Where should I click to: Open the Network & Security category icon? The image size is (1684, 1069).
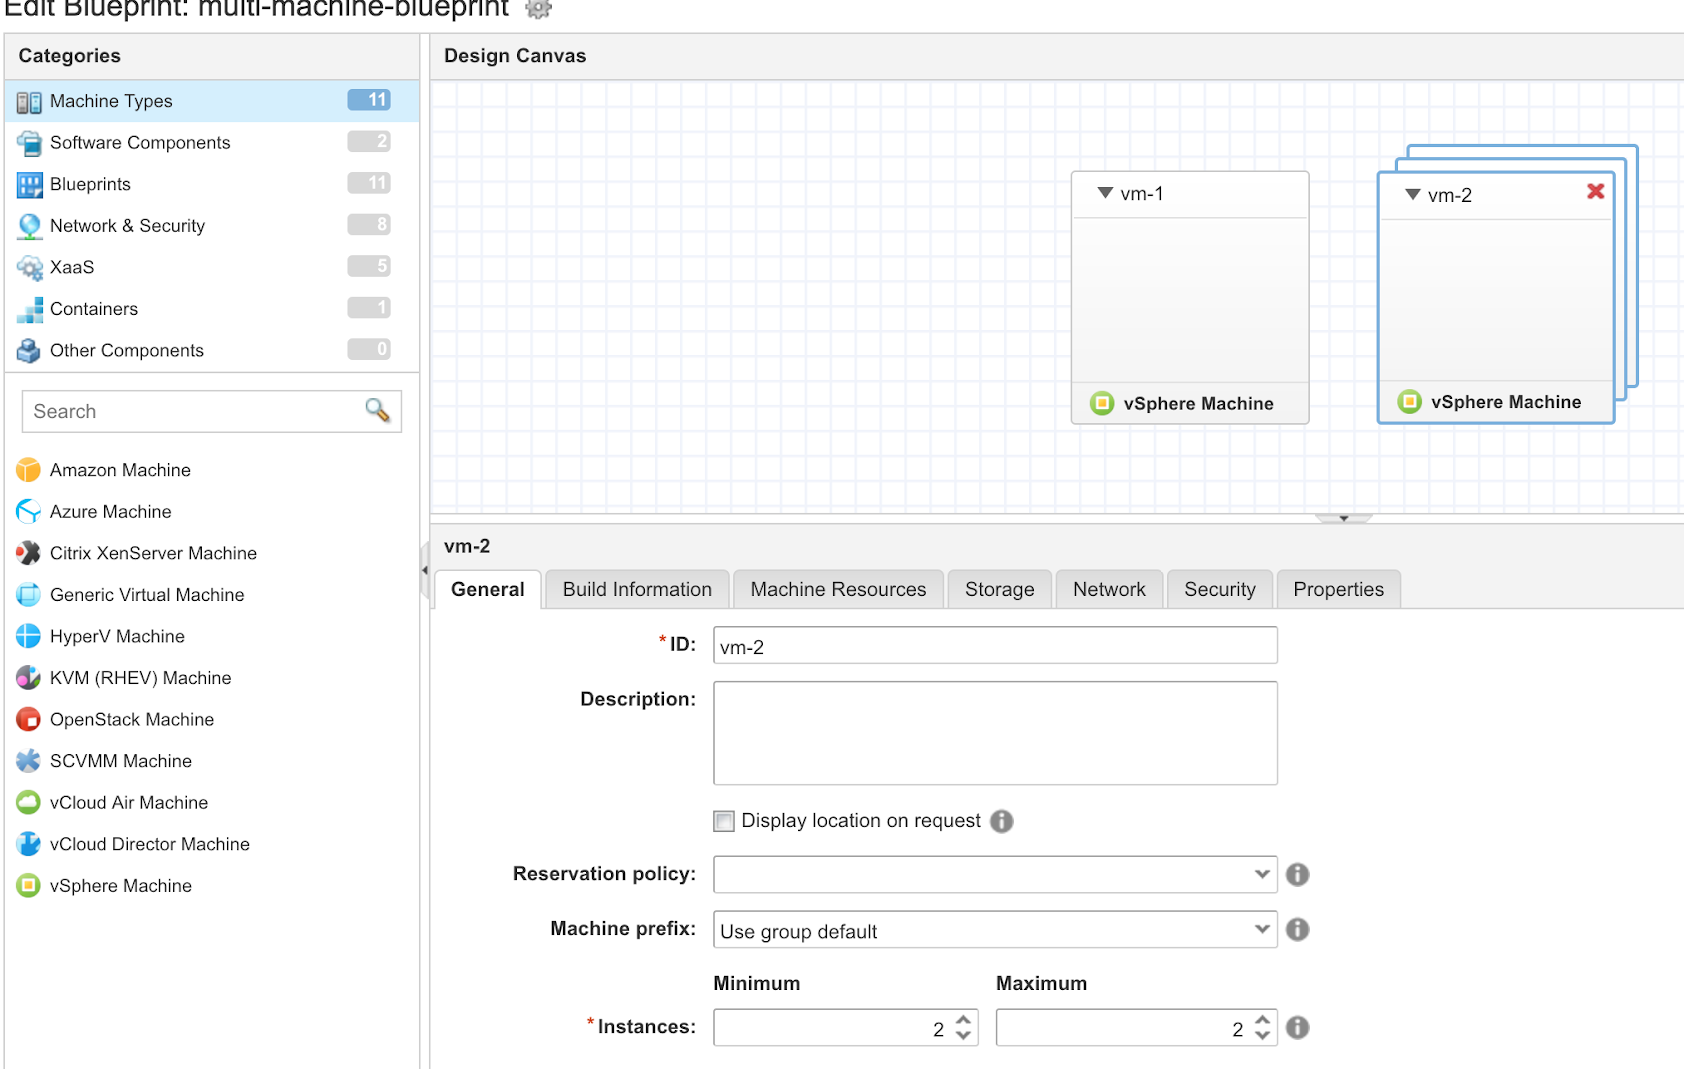pyautogui.click(x=28, y=225)
